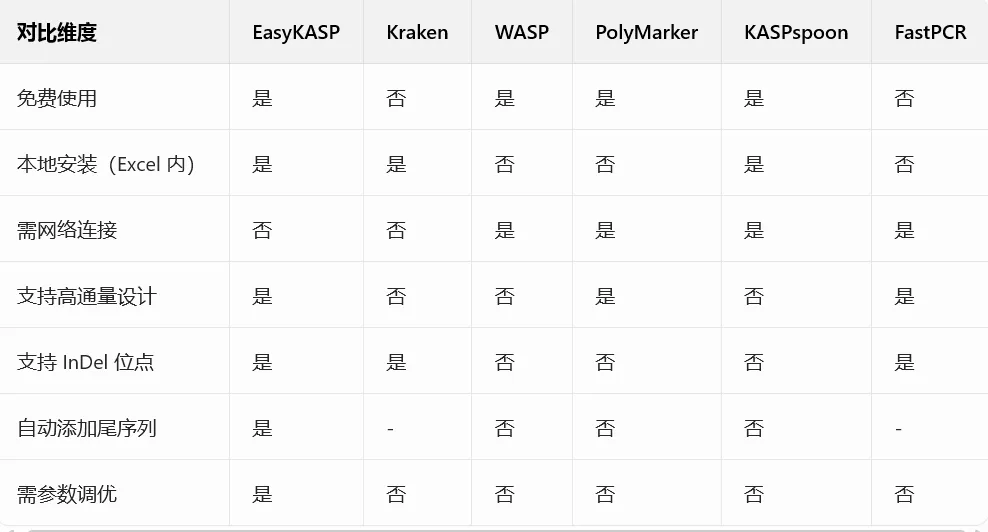
Task: Select the WASP column header
Action: click(522, 32)
